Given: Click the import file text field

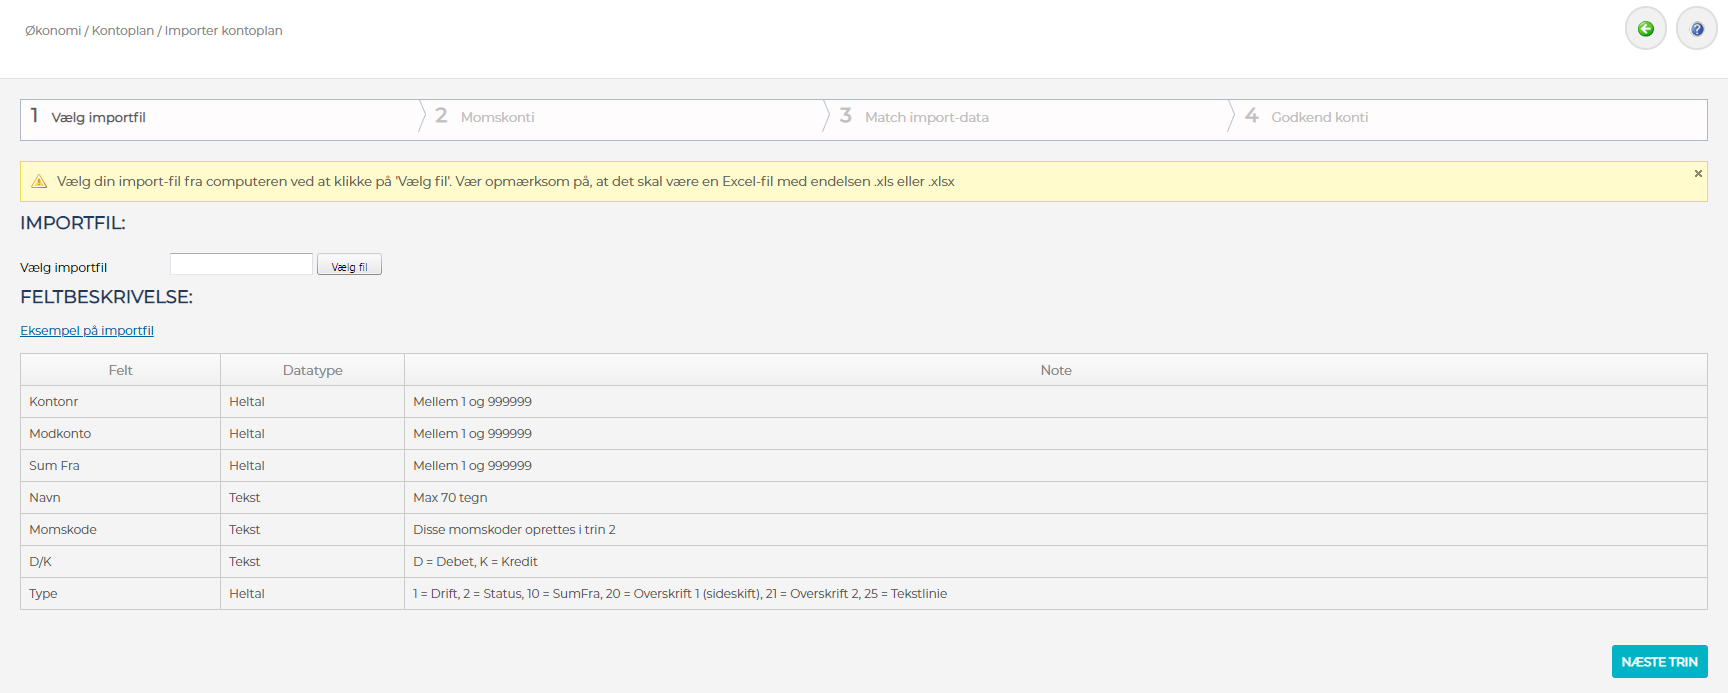Looking at the screenshot, I should 241,264.
